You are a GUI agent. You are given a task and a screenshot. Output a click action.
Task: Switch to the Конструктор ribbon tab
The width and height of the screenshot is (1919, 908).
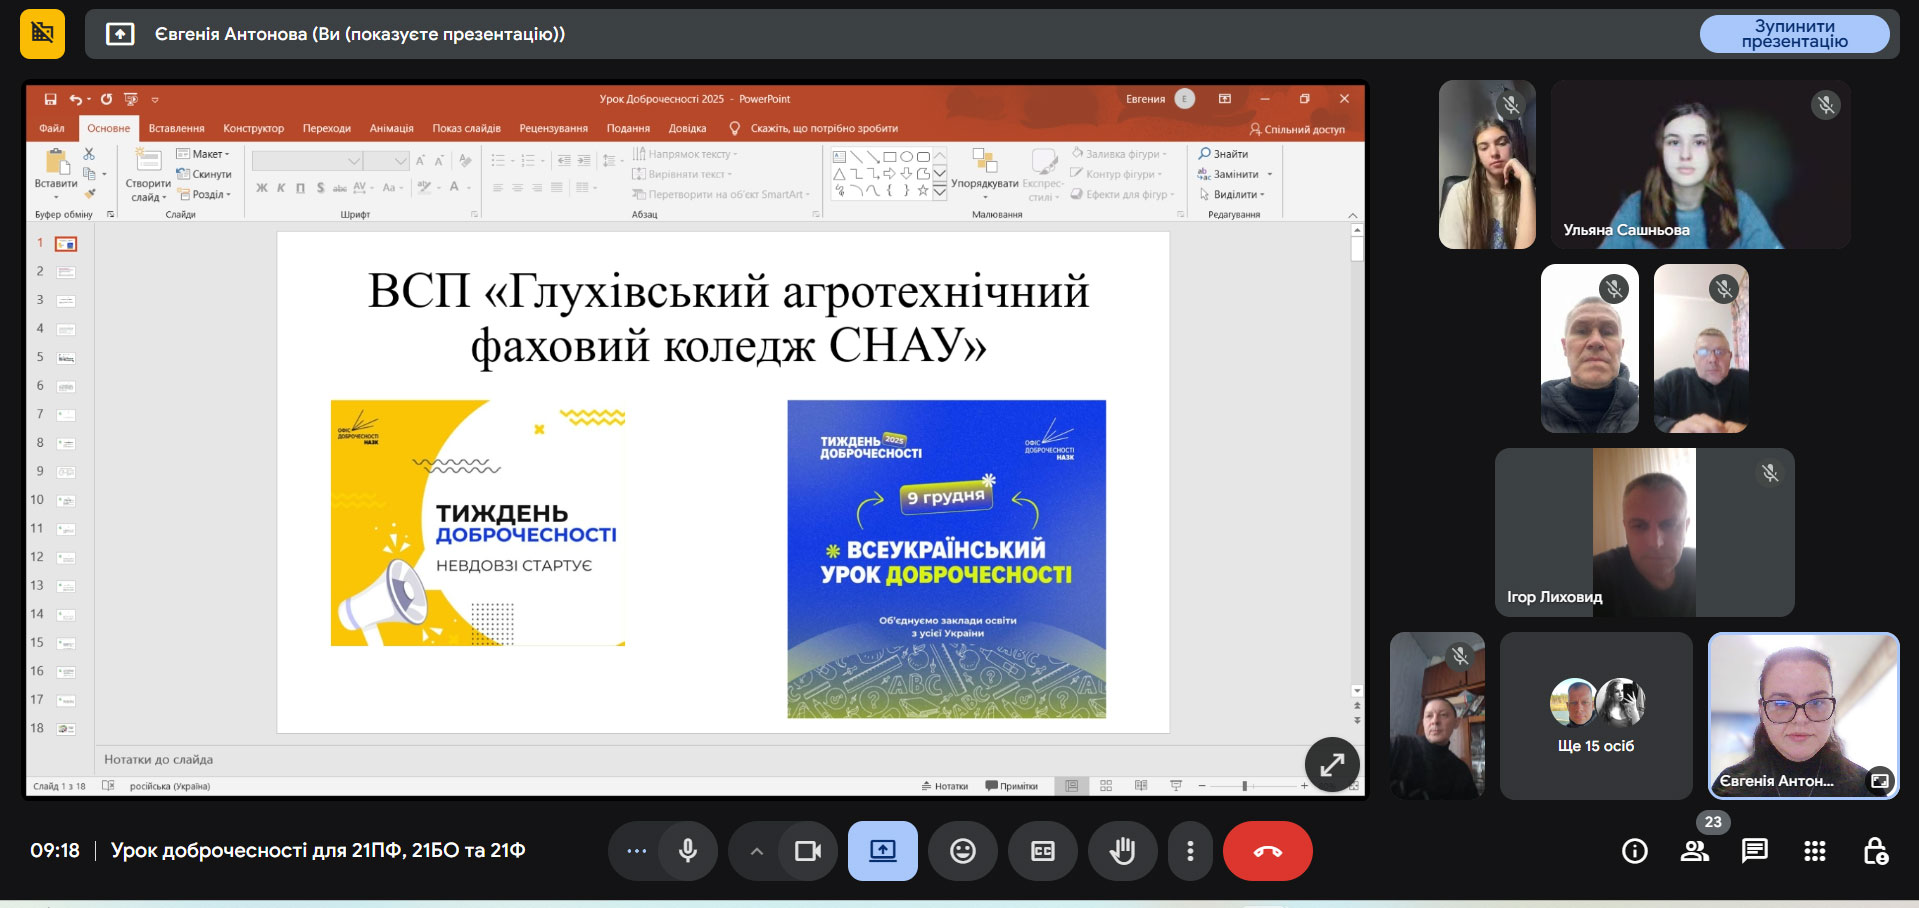pyautogui.click(x=254, y=128)
